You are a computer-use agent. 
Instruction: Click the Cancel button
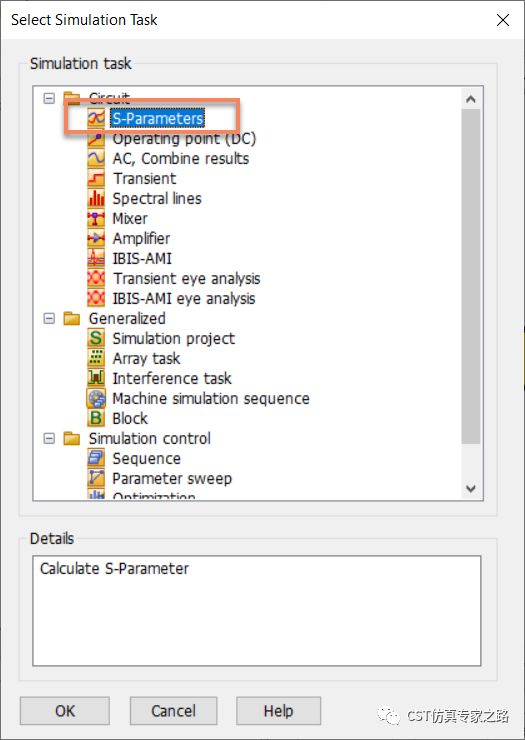(x=173, y=711)
